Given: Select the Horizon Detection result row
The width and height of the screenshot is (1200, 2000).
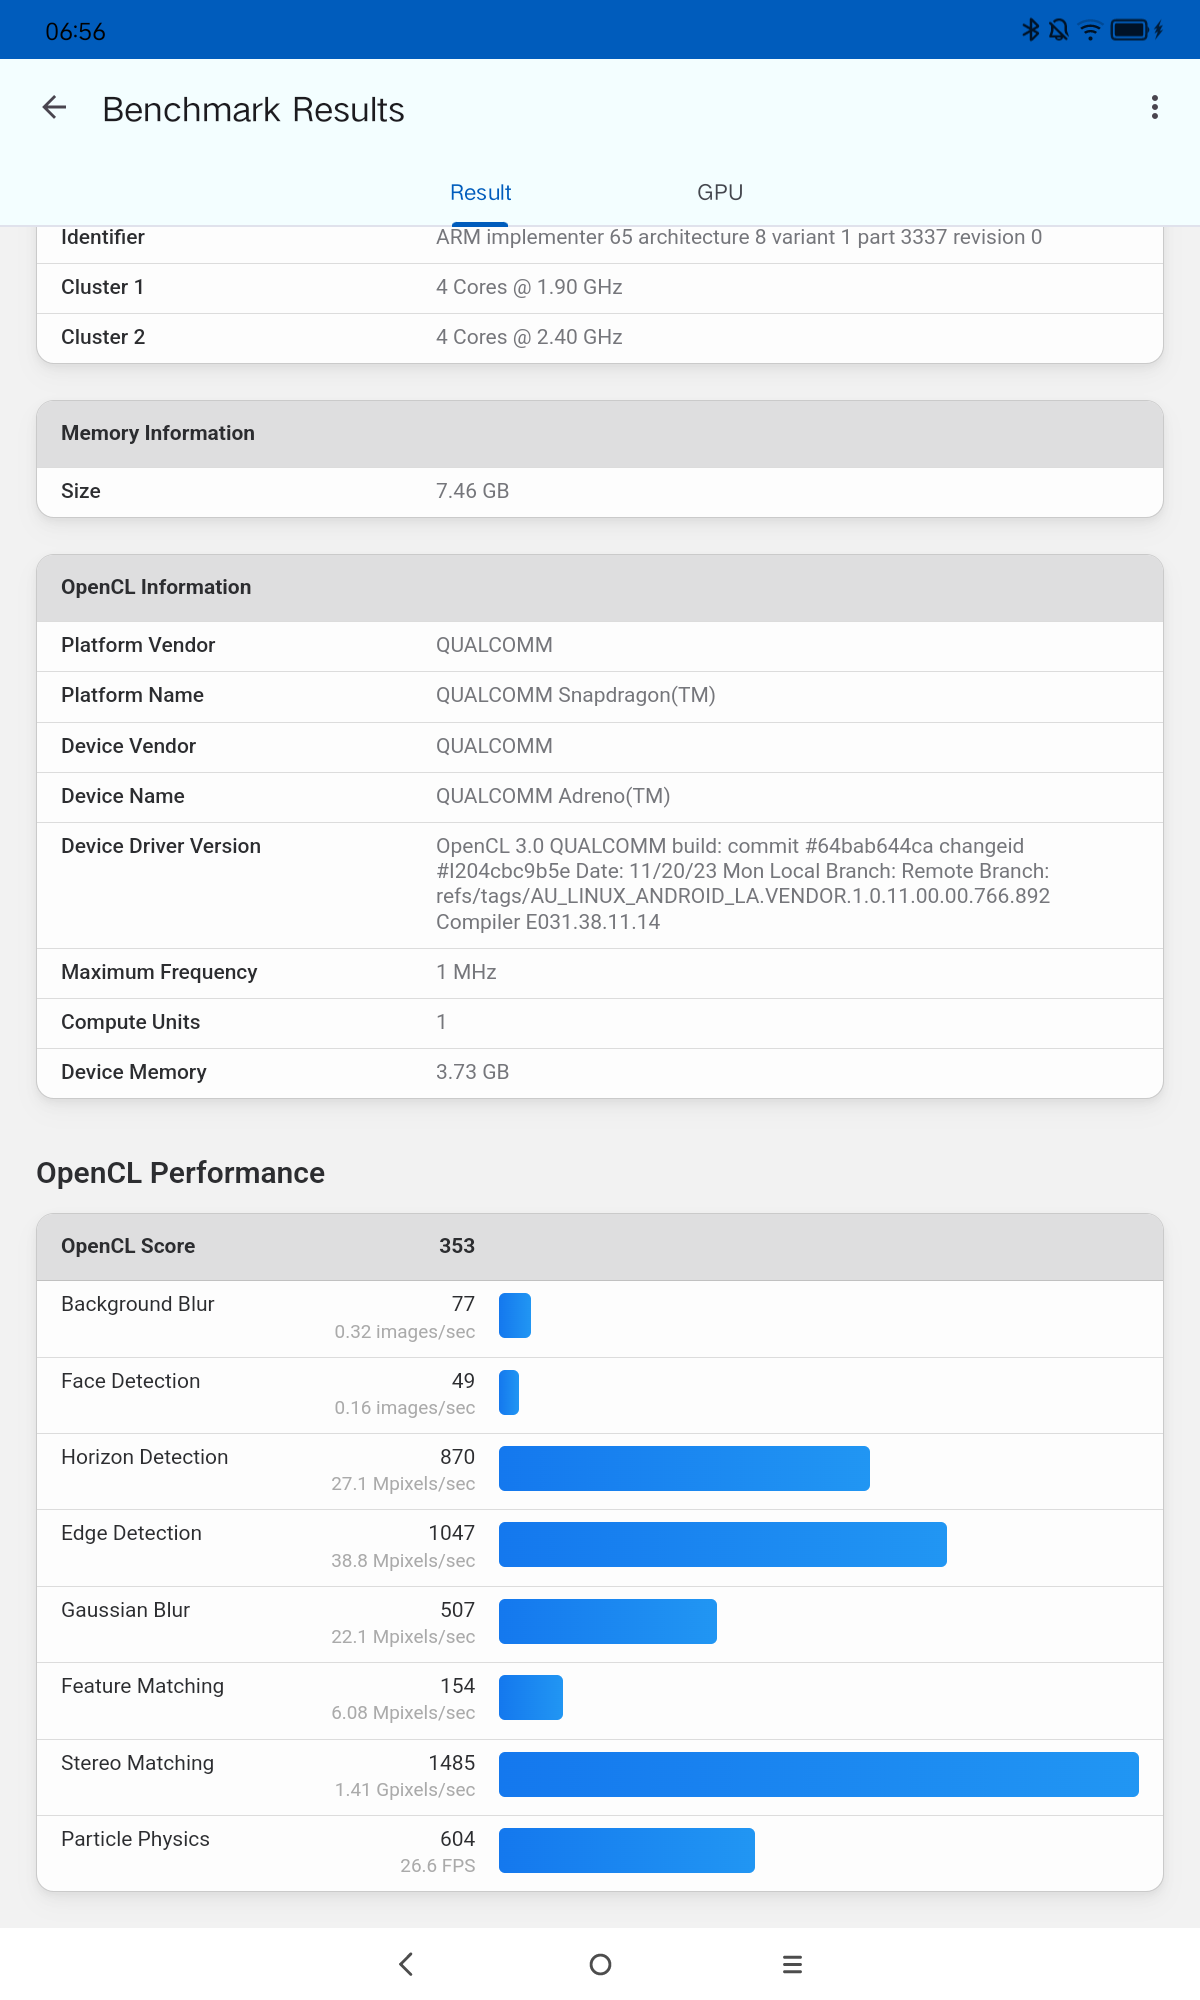Looking at the screenshot, I should coord(600,1470).
